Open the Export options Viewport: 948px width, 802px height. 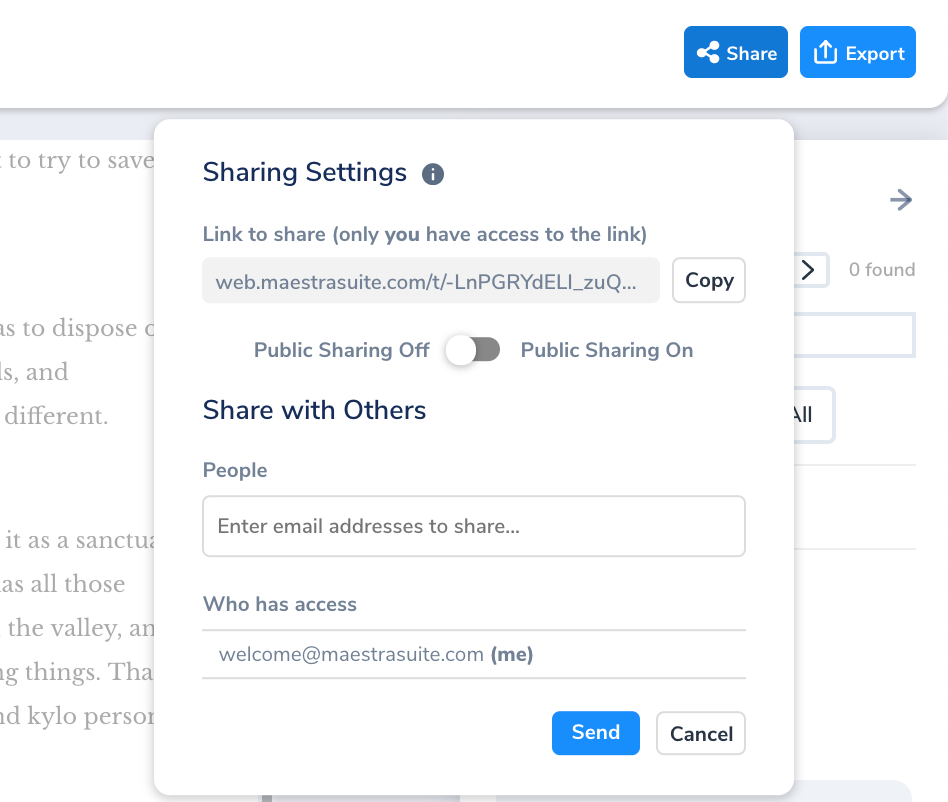857,53
